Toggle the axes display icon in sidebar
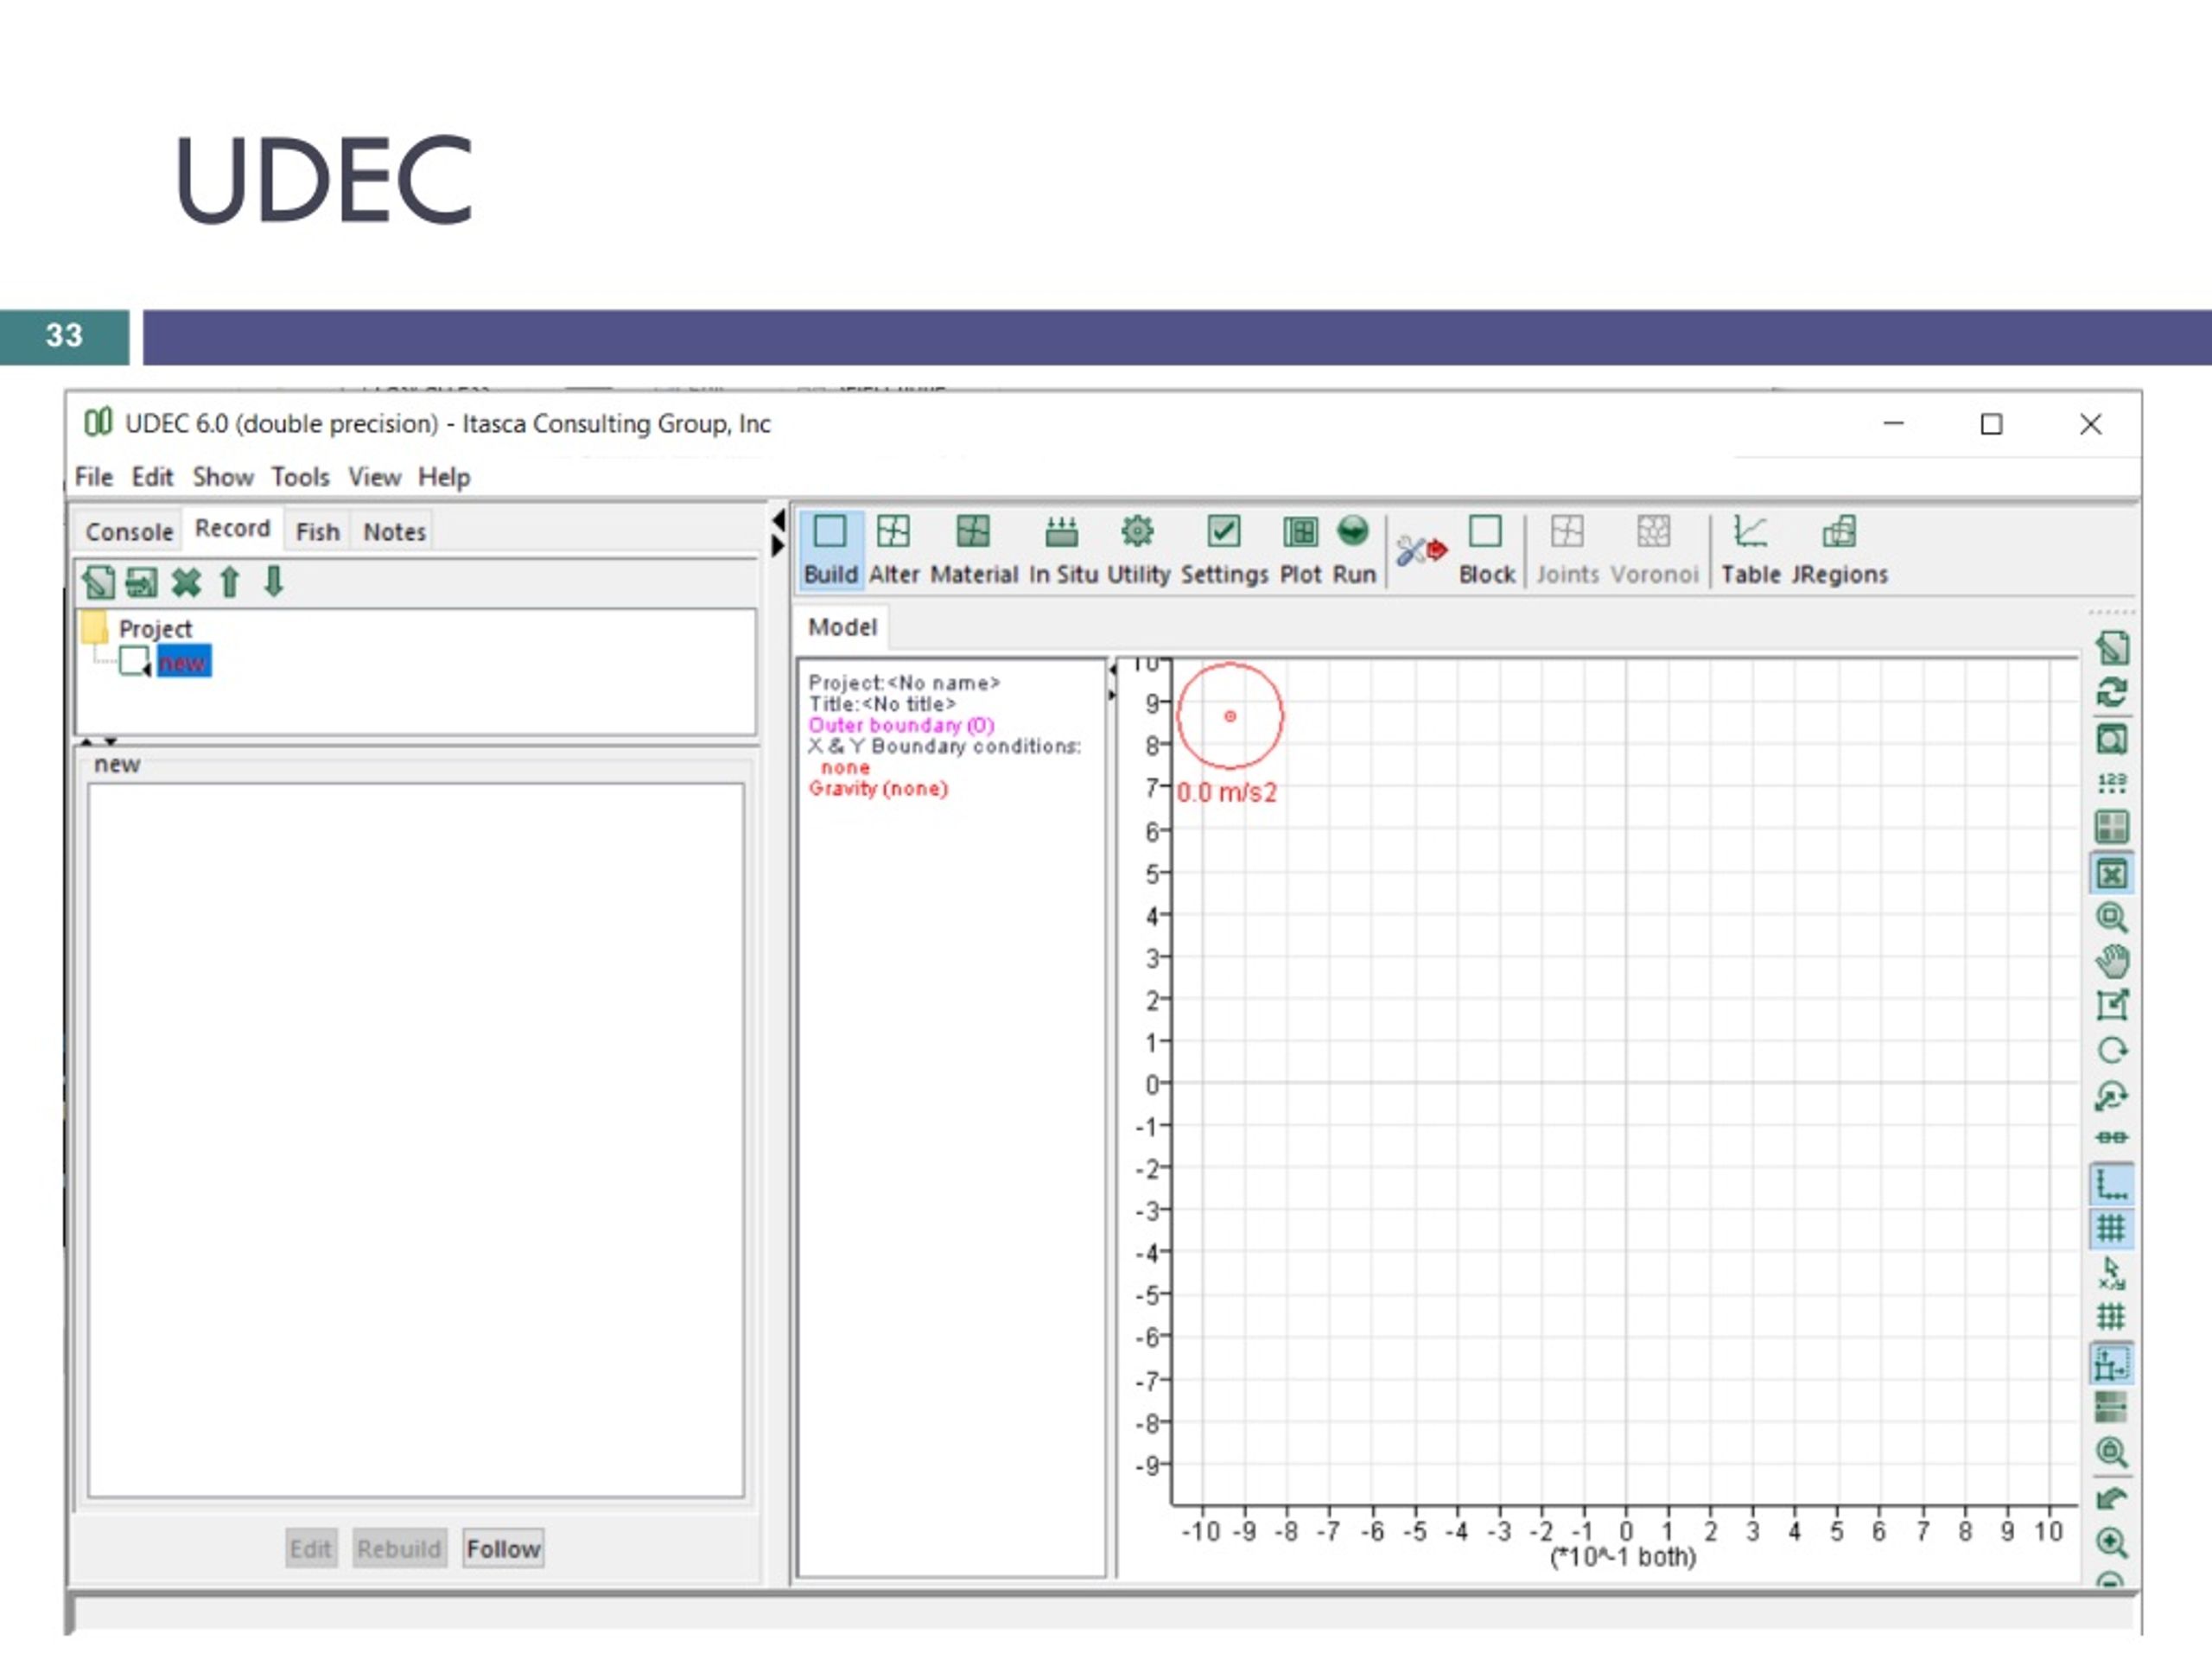 (2111, 1185)
